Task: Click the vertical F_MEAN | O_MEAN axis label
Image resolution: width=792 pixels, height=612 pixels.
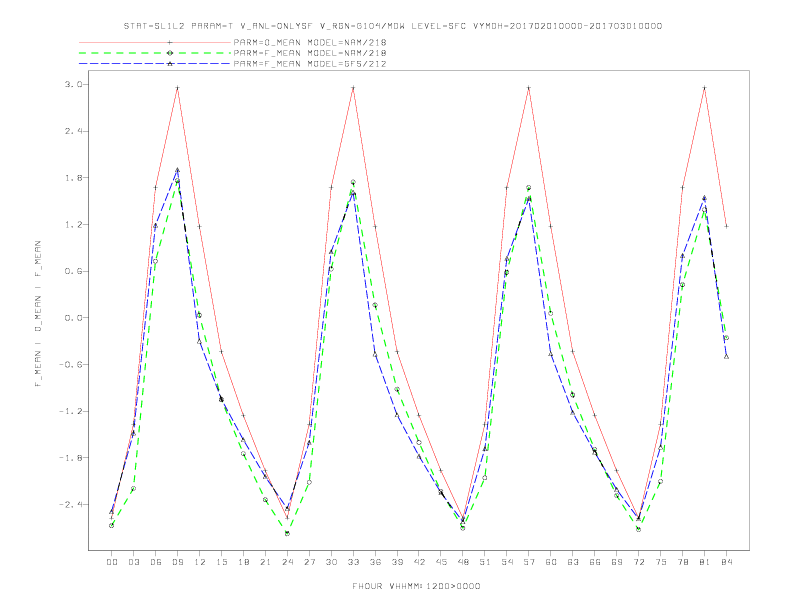Action: 38,314
